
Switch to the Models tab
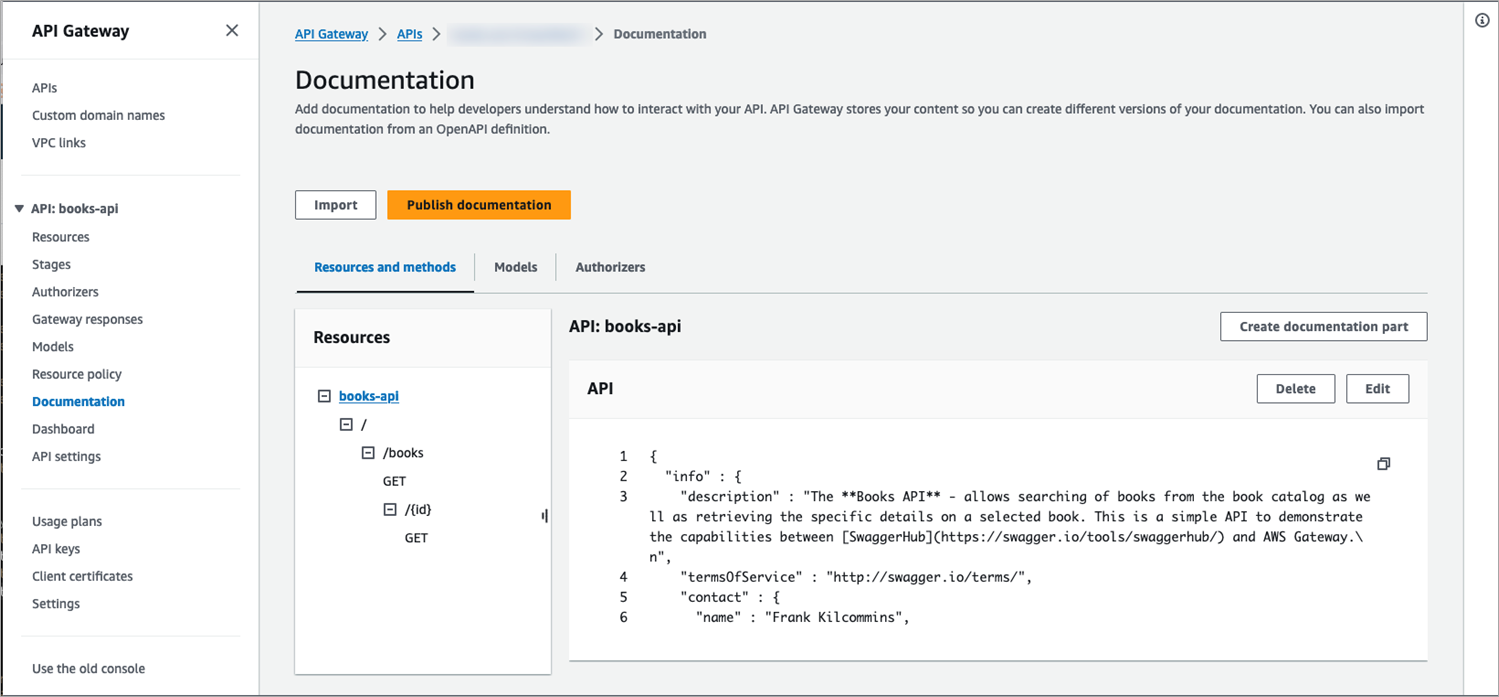point(516,267)
